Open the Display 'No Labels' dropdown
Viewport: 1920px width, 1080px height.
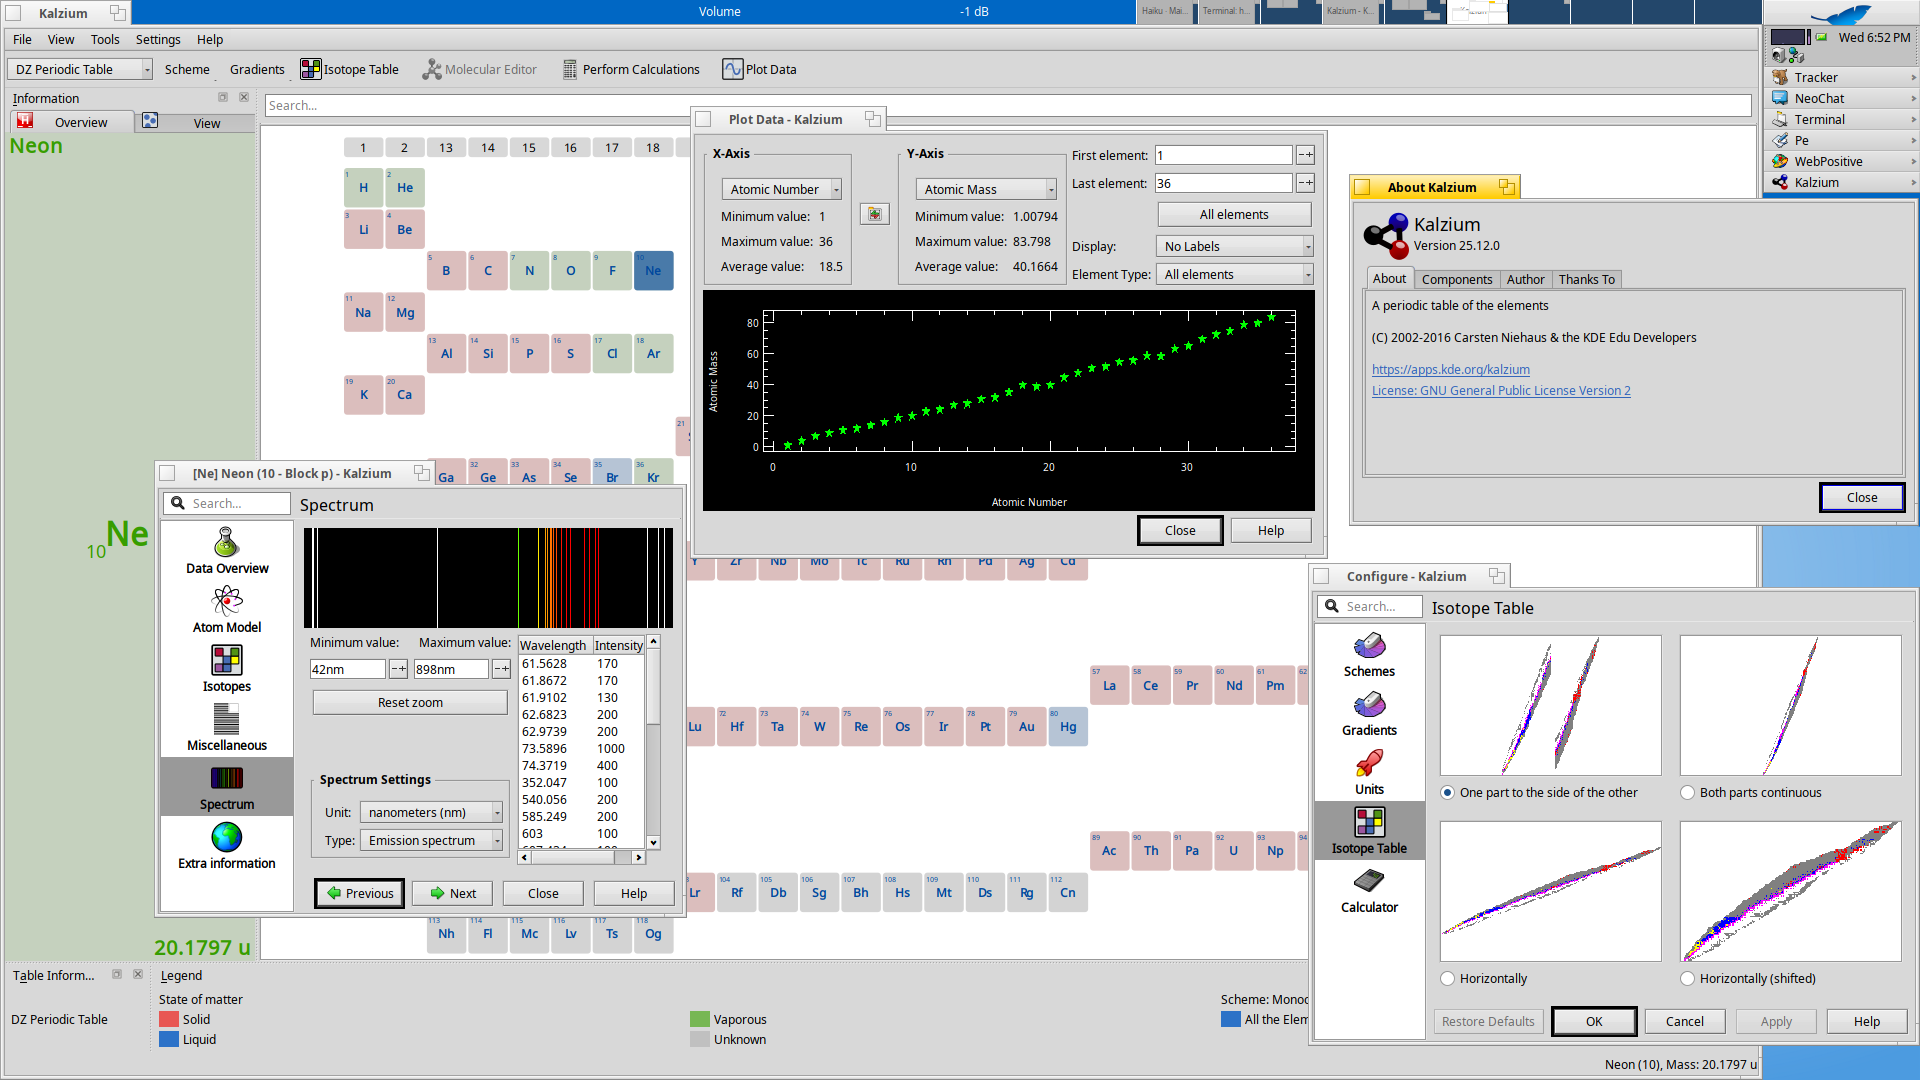coord(1235,246)
